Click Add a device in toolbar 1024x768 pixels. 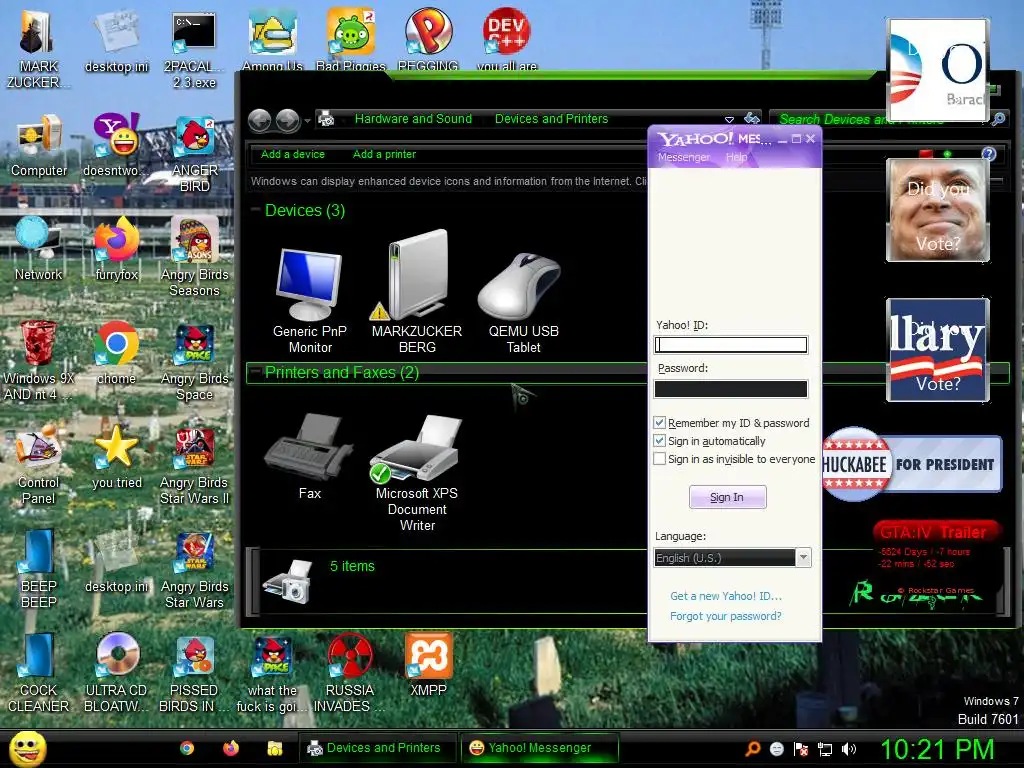click(x=293, y=154)
